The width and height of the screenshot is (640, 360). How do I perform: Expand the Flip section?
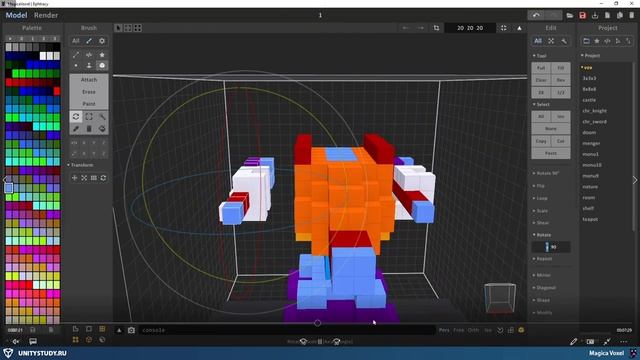pyautogui.click(x=539, y=186)
